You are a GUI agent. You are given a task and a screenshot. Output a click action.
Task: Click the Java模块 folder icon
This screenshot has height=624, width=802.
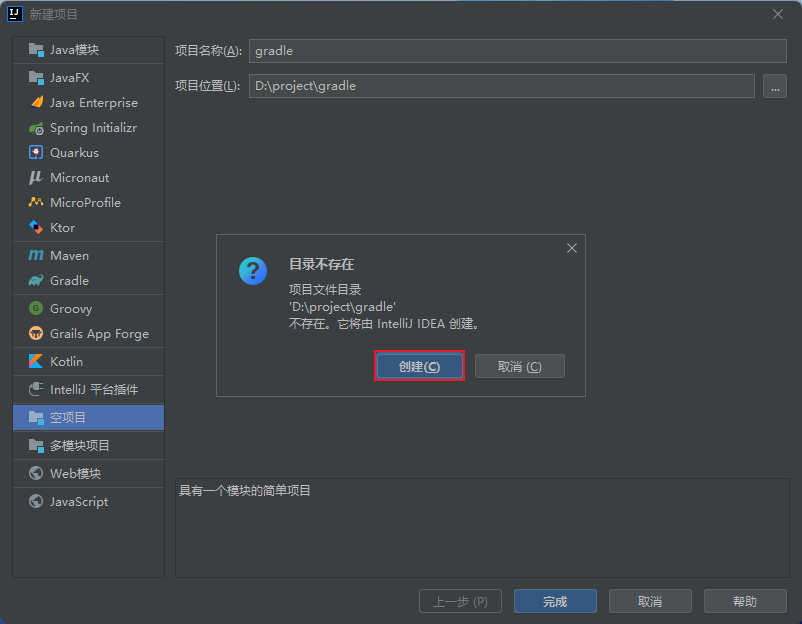(x=36, y=50)
